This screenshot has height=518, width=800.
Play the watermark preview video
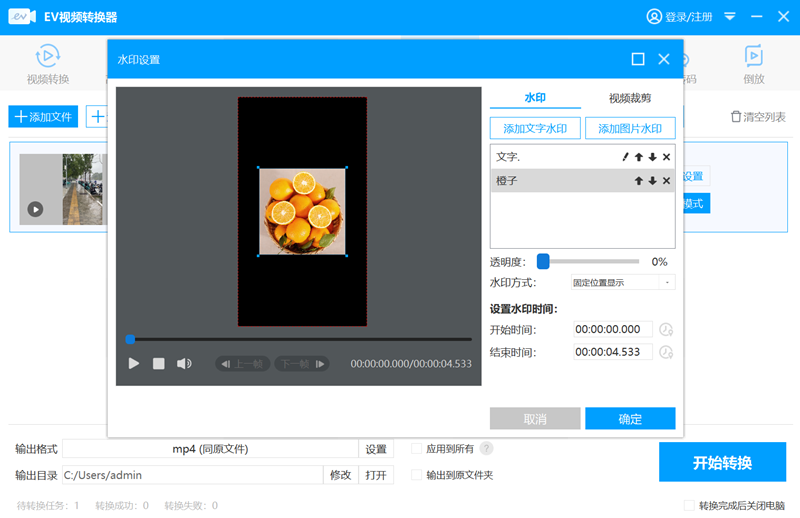[x=134, y=363]
